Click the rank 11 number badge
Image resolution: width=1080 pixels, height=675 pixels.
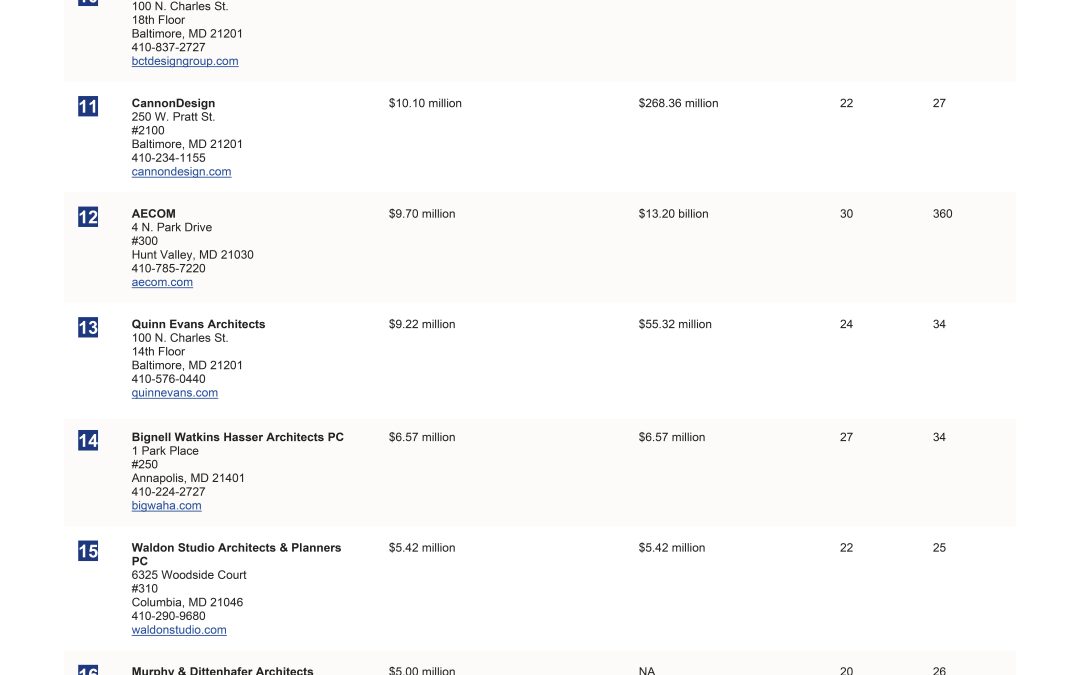pos(88,107)
